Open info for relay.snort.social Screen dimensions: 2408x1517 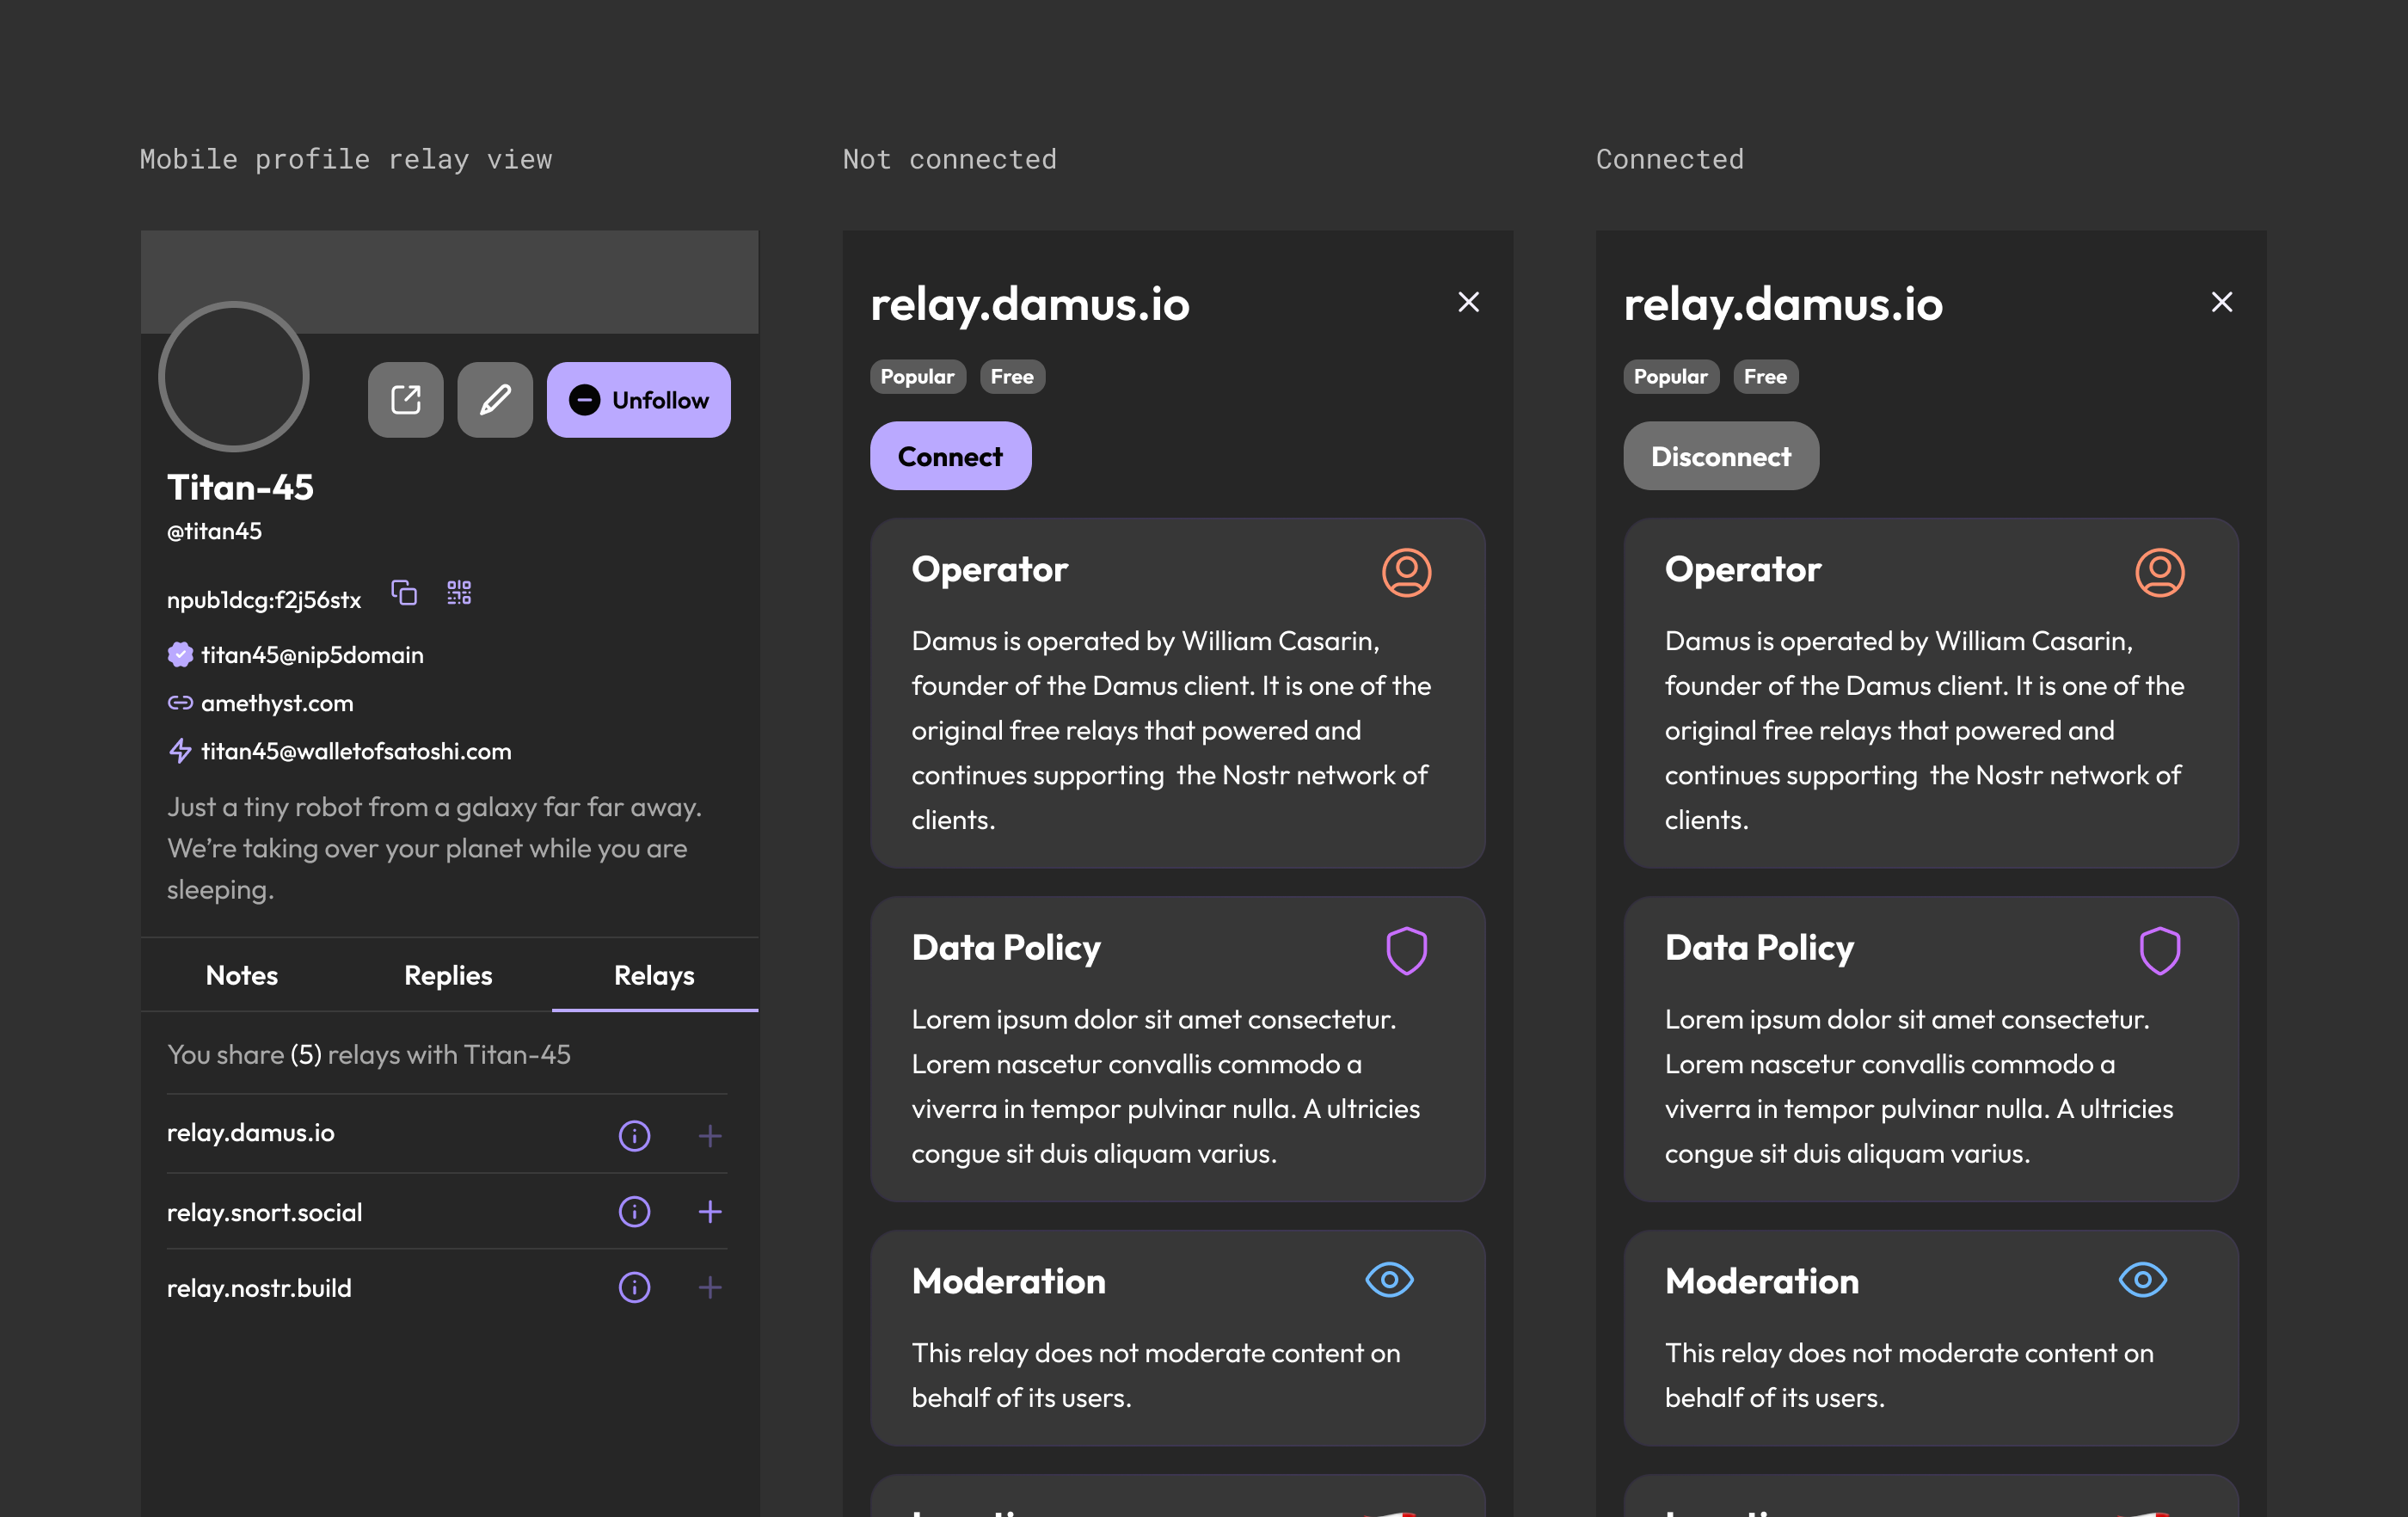coord(634,1211)
